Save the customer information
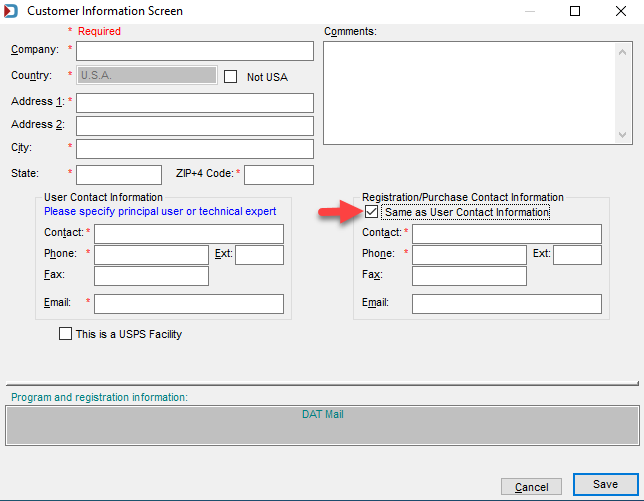 (x=605, y=485)
